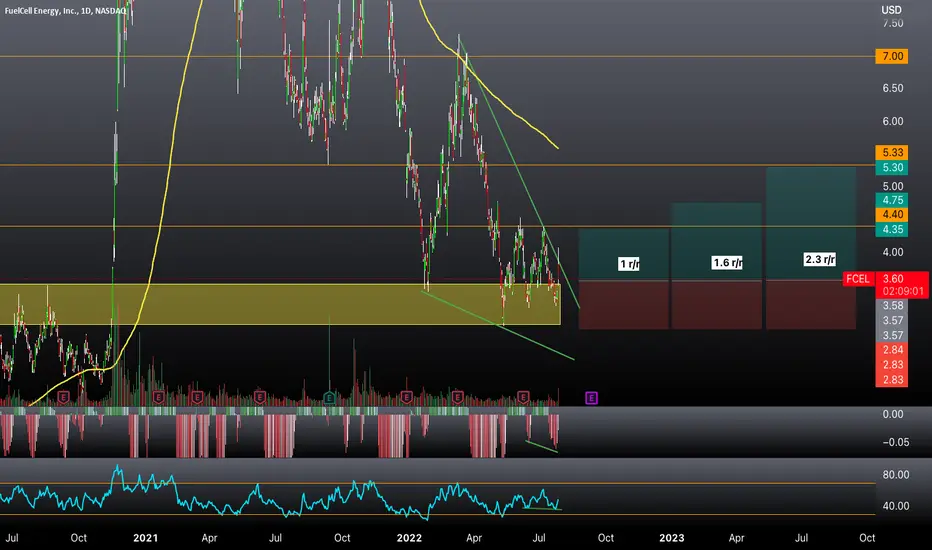Click the 2.3 r/r position label
The image size is (932, 550).
point(820,259)
